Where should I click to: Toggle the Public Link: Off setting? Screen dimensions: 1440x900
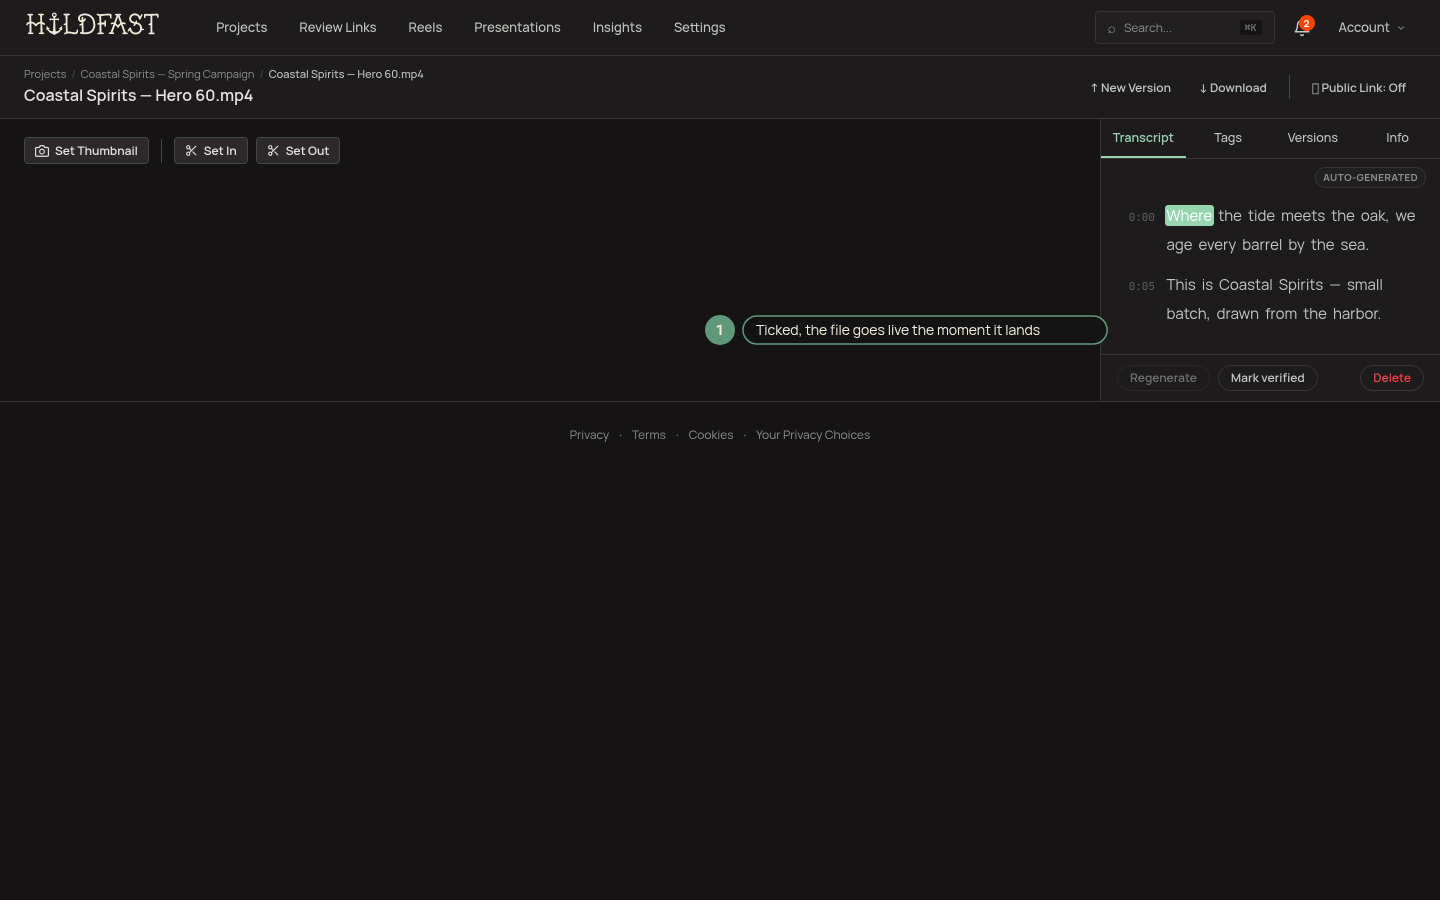coord(1358,88)
